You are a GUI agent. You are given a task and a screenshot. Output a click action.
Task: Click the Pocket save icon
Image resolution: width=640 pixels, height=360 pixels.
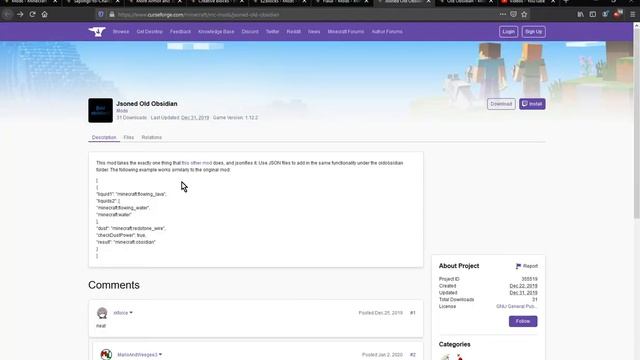coord(513,14)
